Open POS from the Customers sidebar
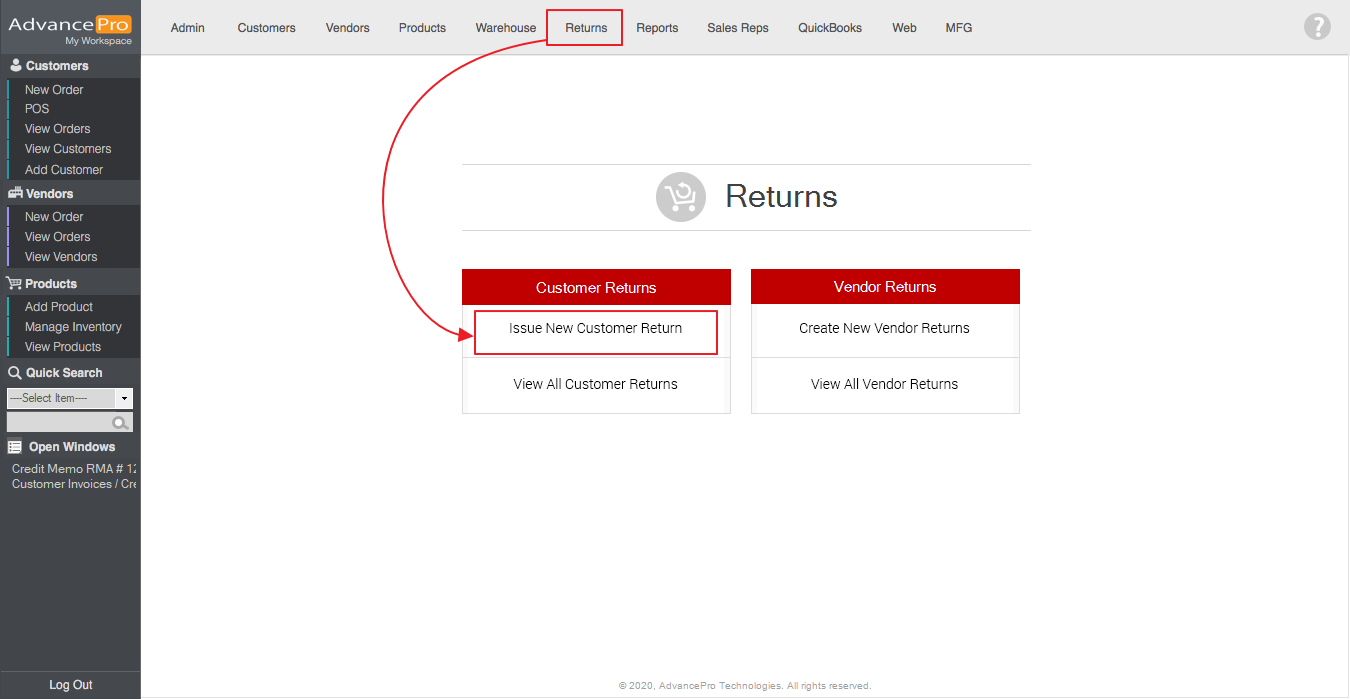This screenshot has height=699, width=1350. (x=37, y=109)
